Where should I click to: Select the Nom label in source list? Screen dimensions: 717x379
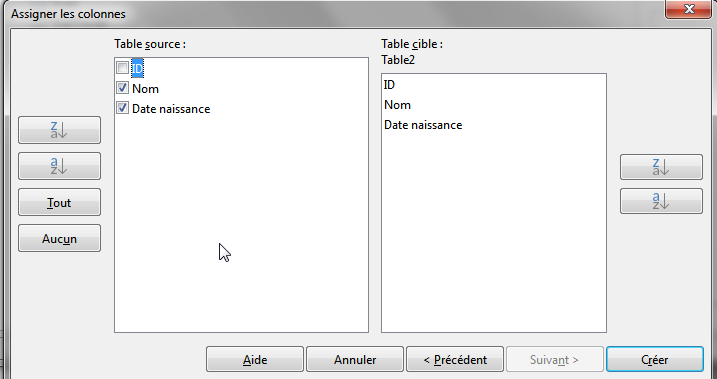[x=145, y=88]
